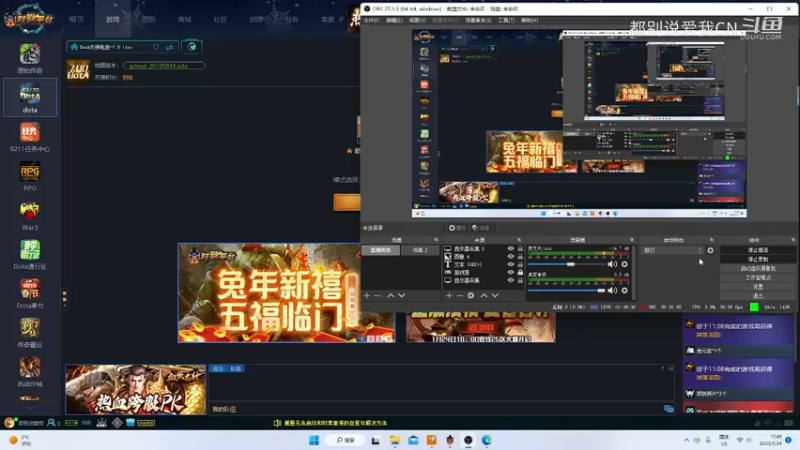Image resolution: width=800 pixels, height=450 pixels.
Task: Toggle visibility of the bottom 显示器采集 source
Action: [511, 280]
